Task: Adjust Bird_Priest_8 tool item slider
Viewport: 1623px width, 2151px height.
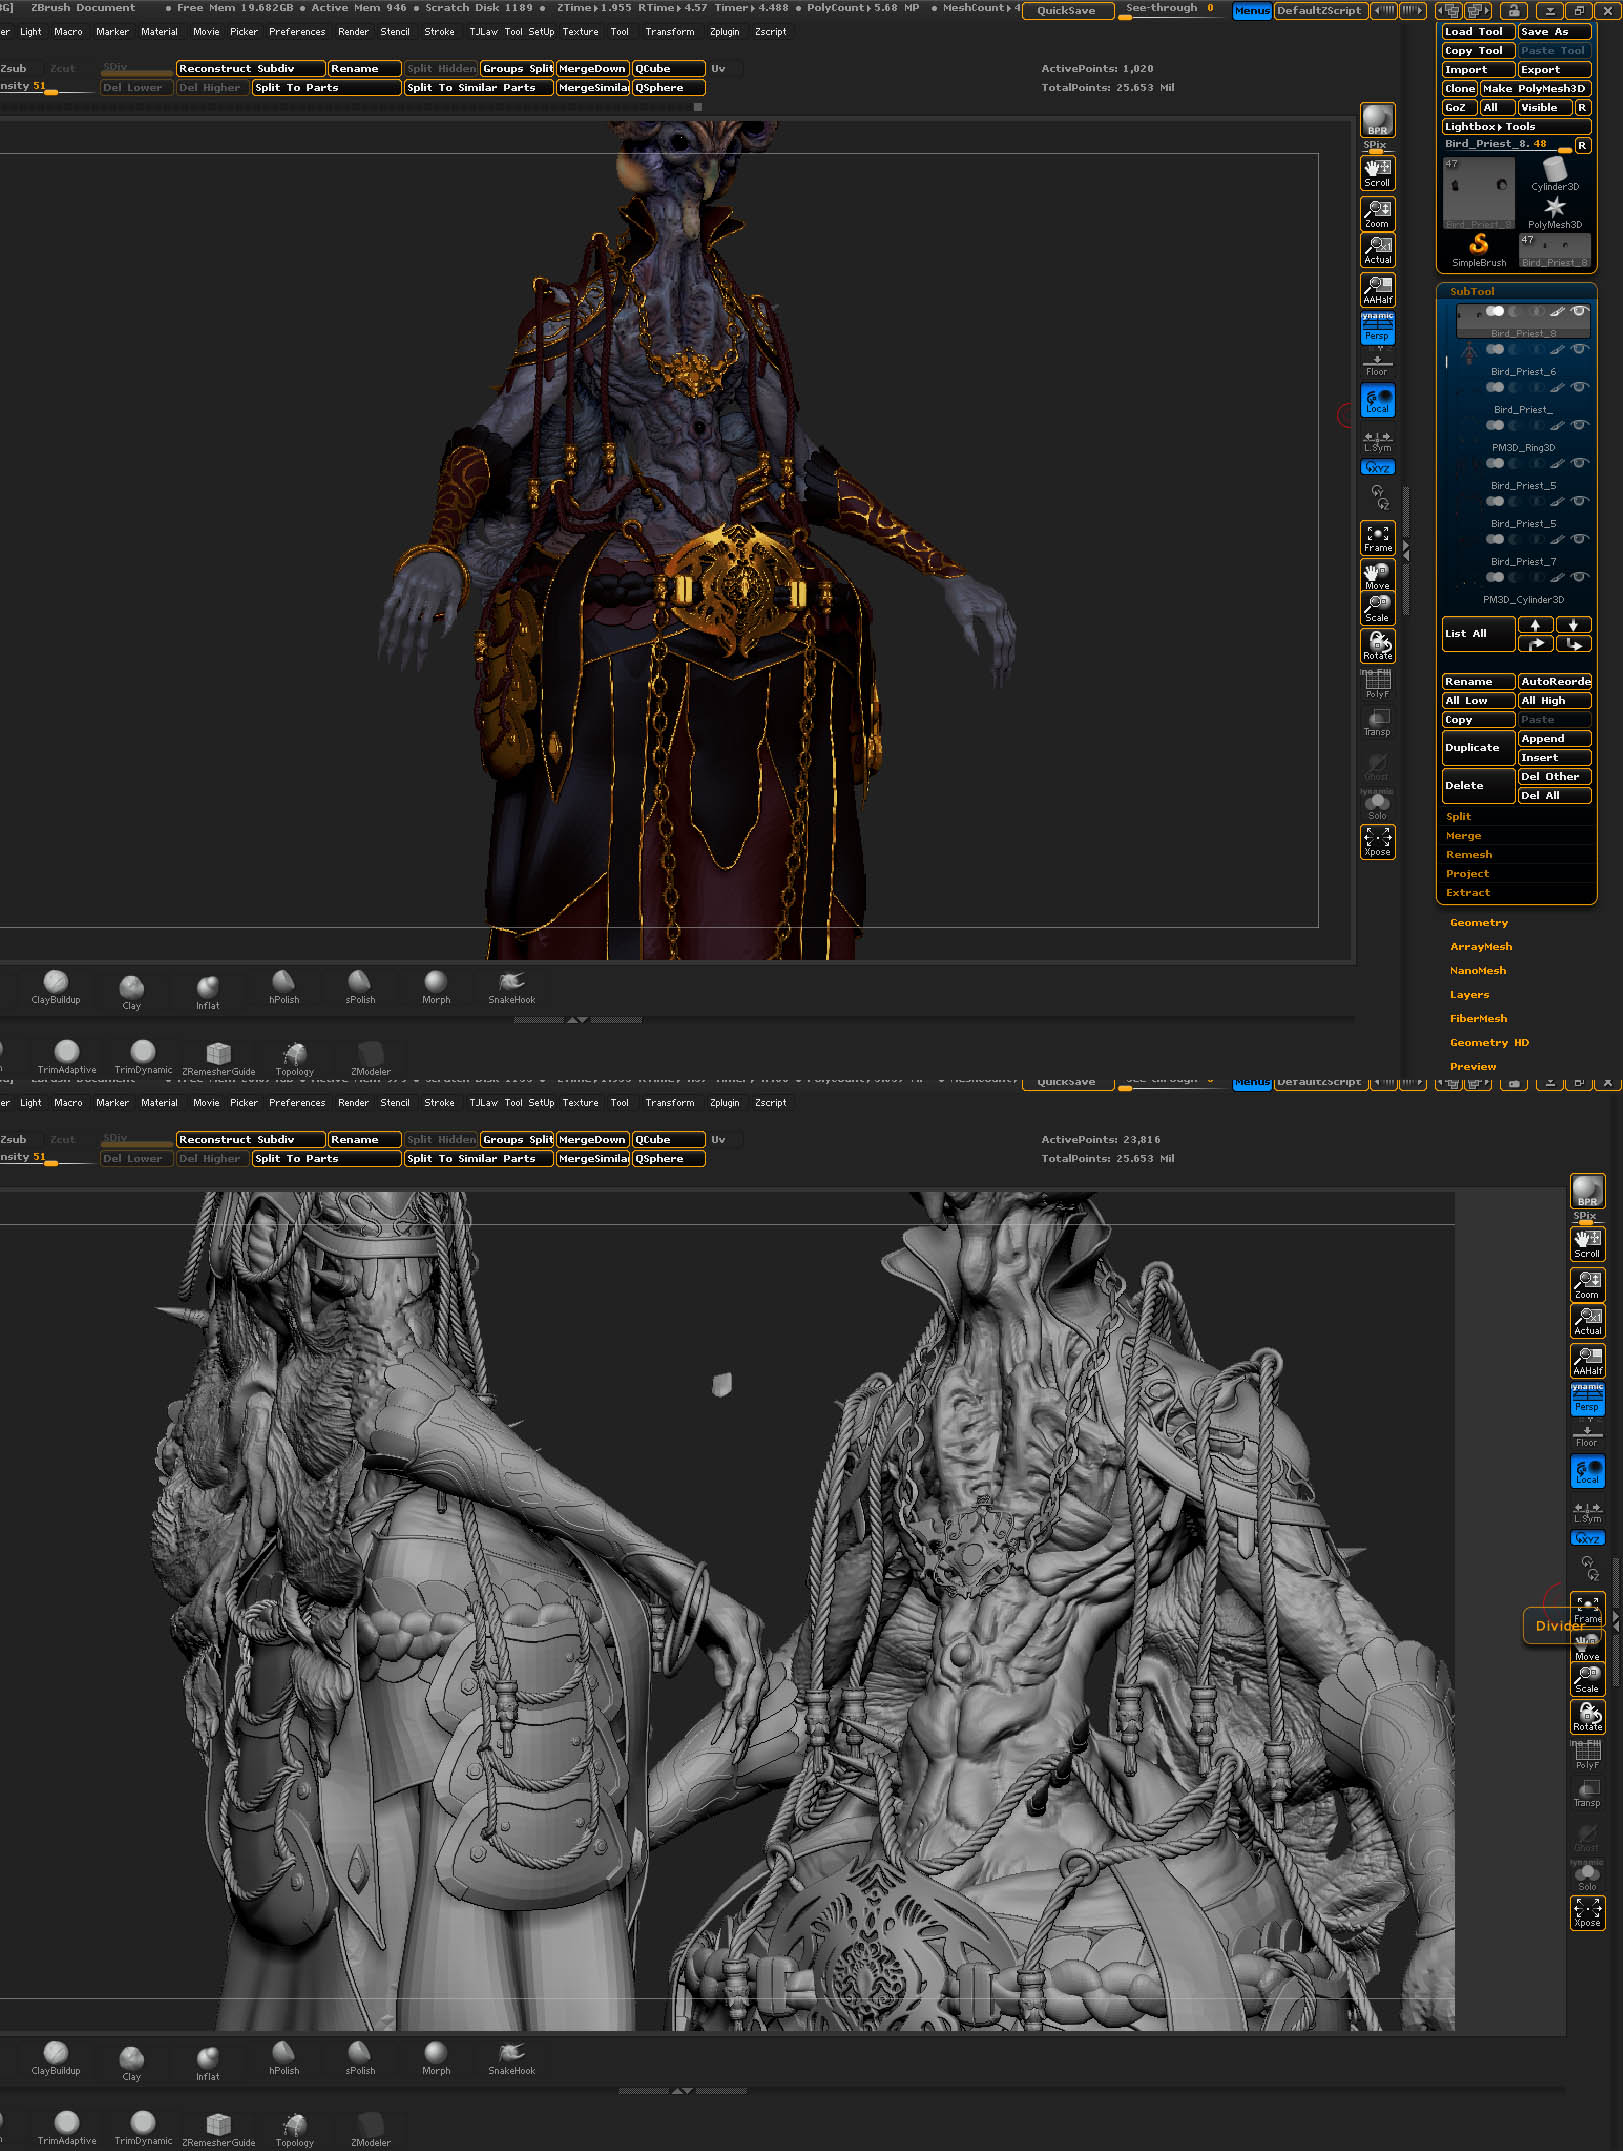Action: point(1507,145)
